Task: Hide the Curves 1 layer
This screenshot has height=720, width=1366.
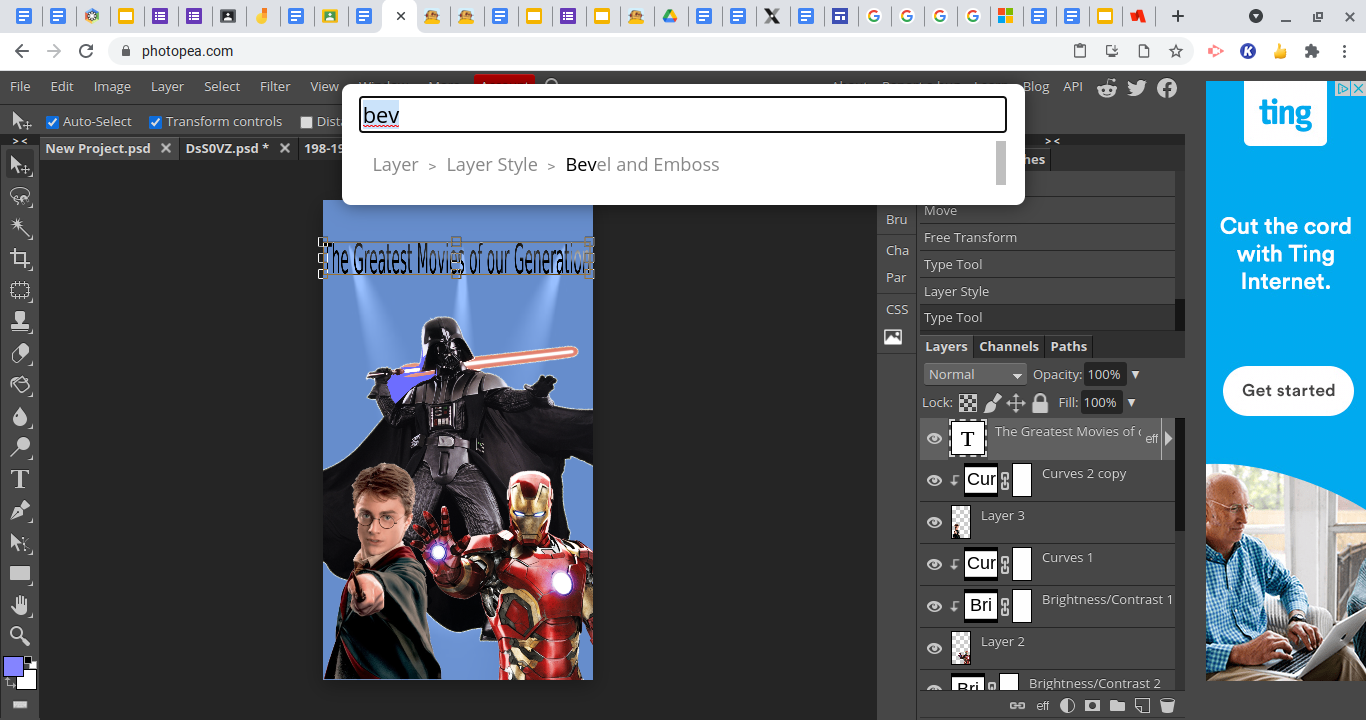Action: click(934, 565)
